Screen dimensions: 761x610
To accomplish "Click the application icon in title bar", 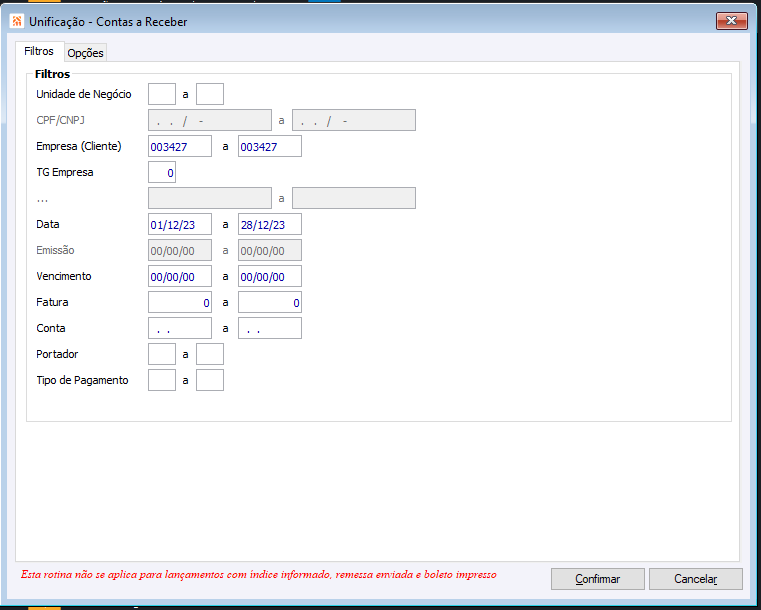I will tap(17, 21).
